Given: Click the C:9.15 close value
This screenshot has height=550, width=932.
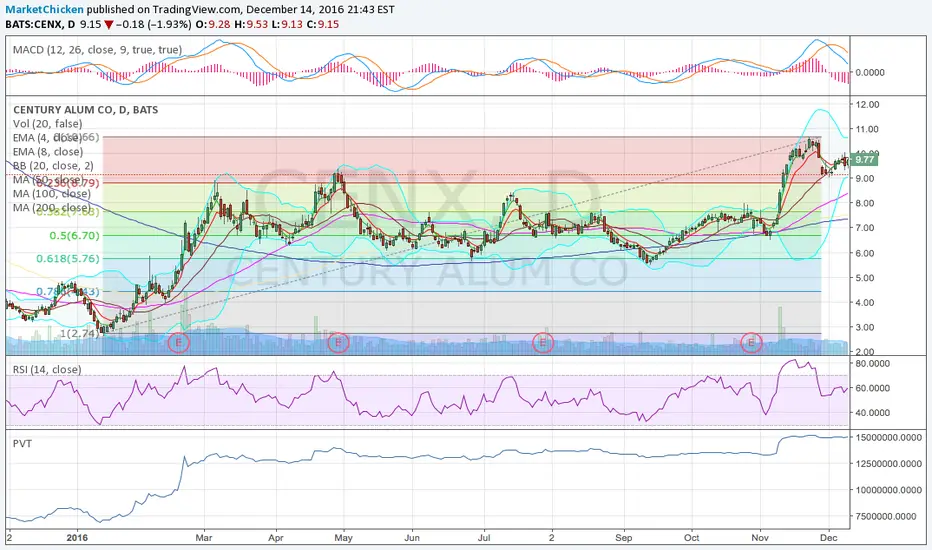Looking at the screenshot, I should [x=323, y=24].
